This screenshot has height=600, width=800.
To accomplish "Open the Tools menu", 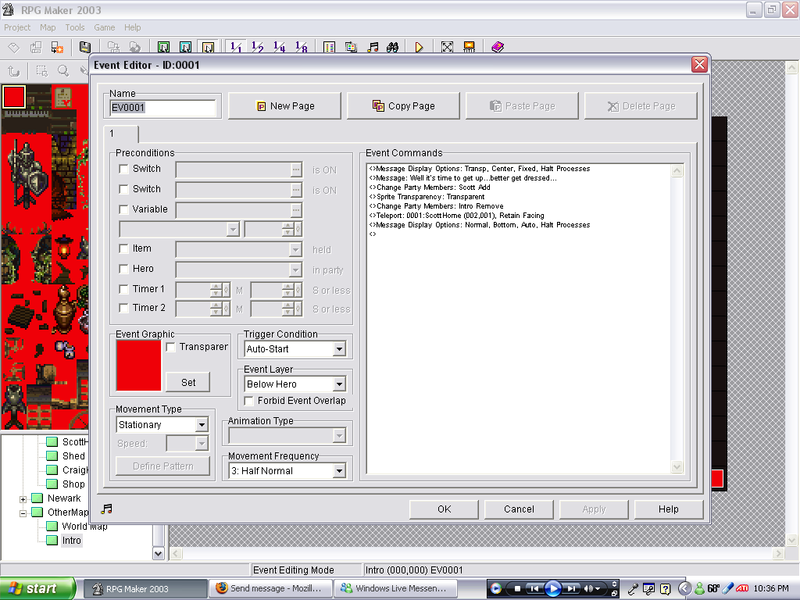I will coord(75,28).
